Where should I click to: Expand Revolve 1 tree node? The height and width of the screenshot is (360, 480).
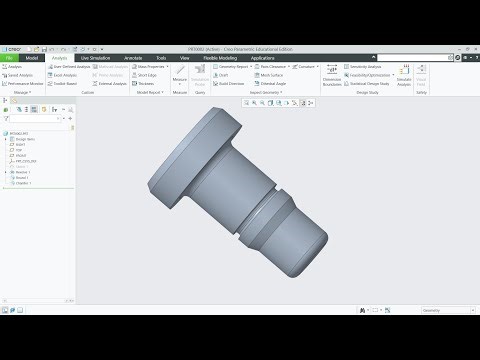(5, 172)
